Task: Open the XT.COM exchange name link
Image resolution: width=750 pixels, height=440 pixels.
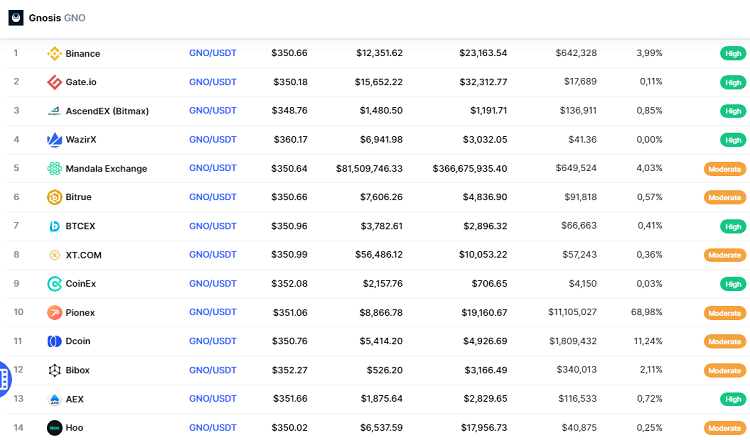Action: pyautogui.click(x=84, y=255)
